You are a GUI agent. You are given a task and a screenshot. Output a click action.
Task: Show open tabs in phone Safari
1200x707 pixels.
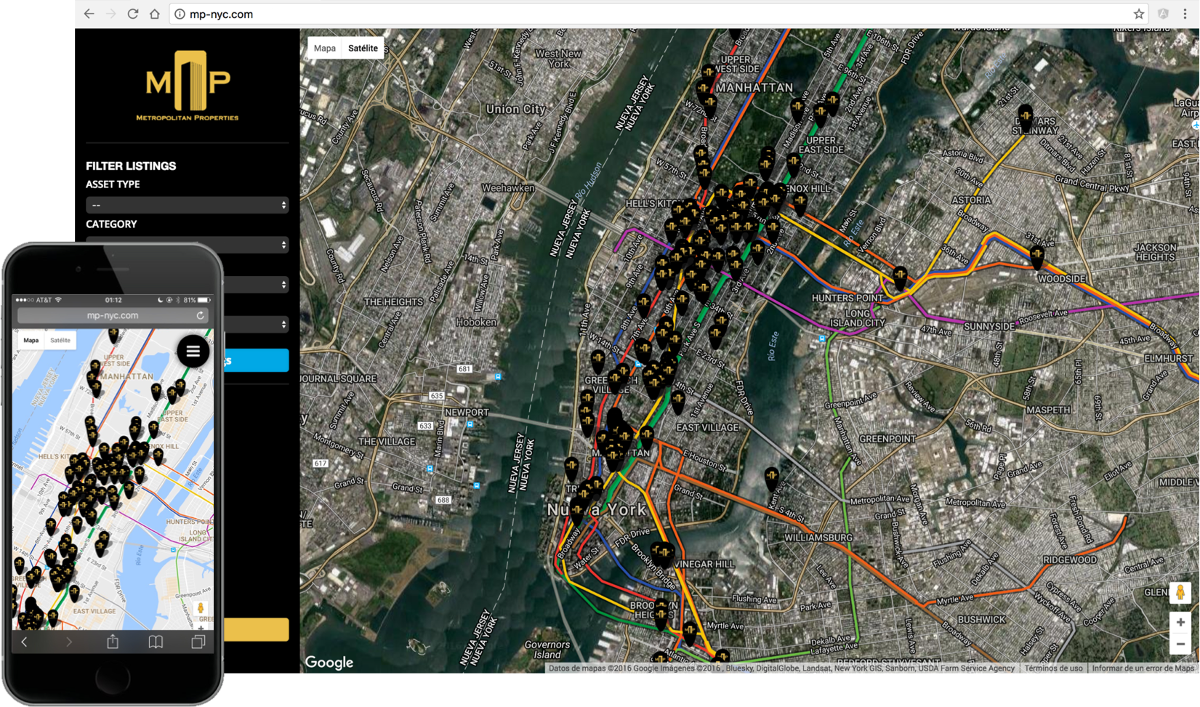(x=199, y=642)
